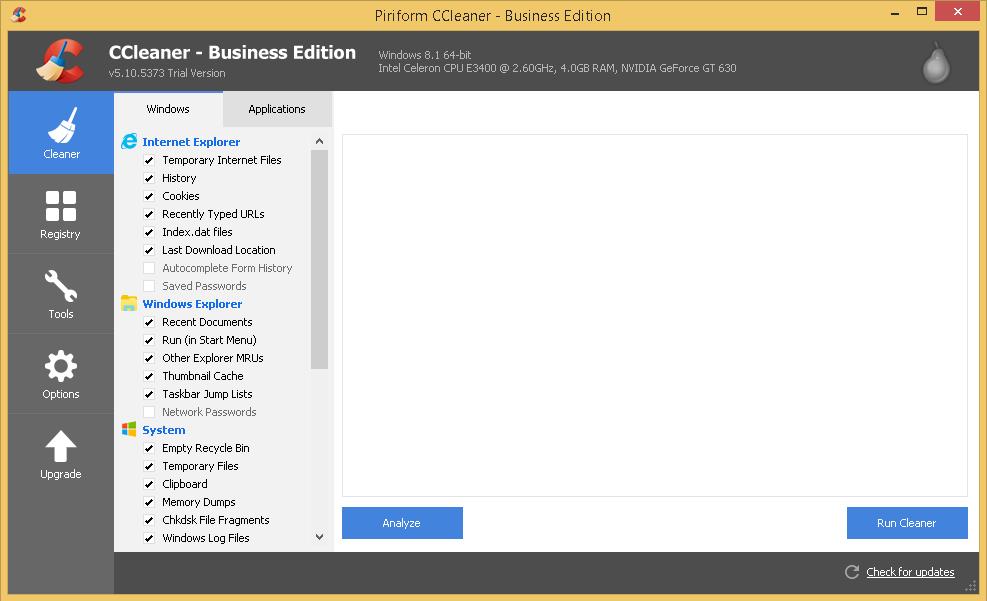Open the Registry section
Screen dimensions: 987x601
[x=61, y=214]
